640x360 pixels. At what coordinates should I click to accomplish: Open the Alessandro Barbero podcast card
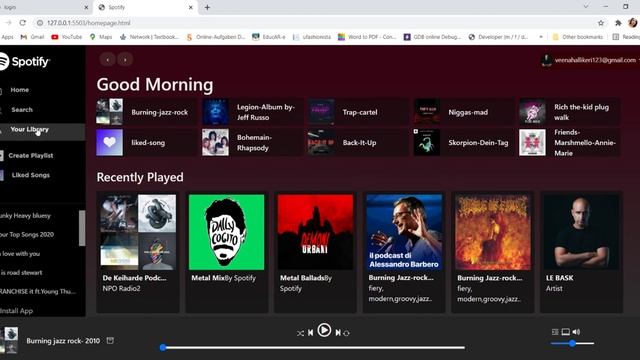click(x=404, y=252)
